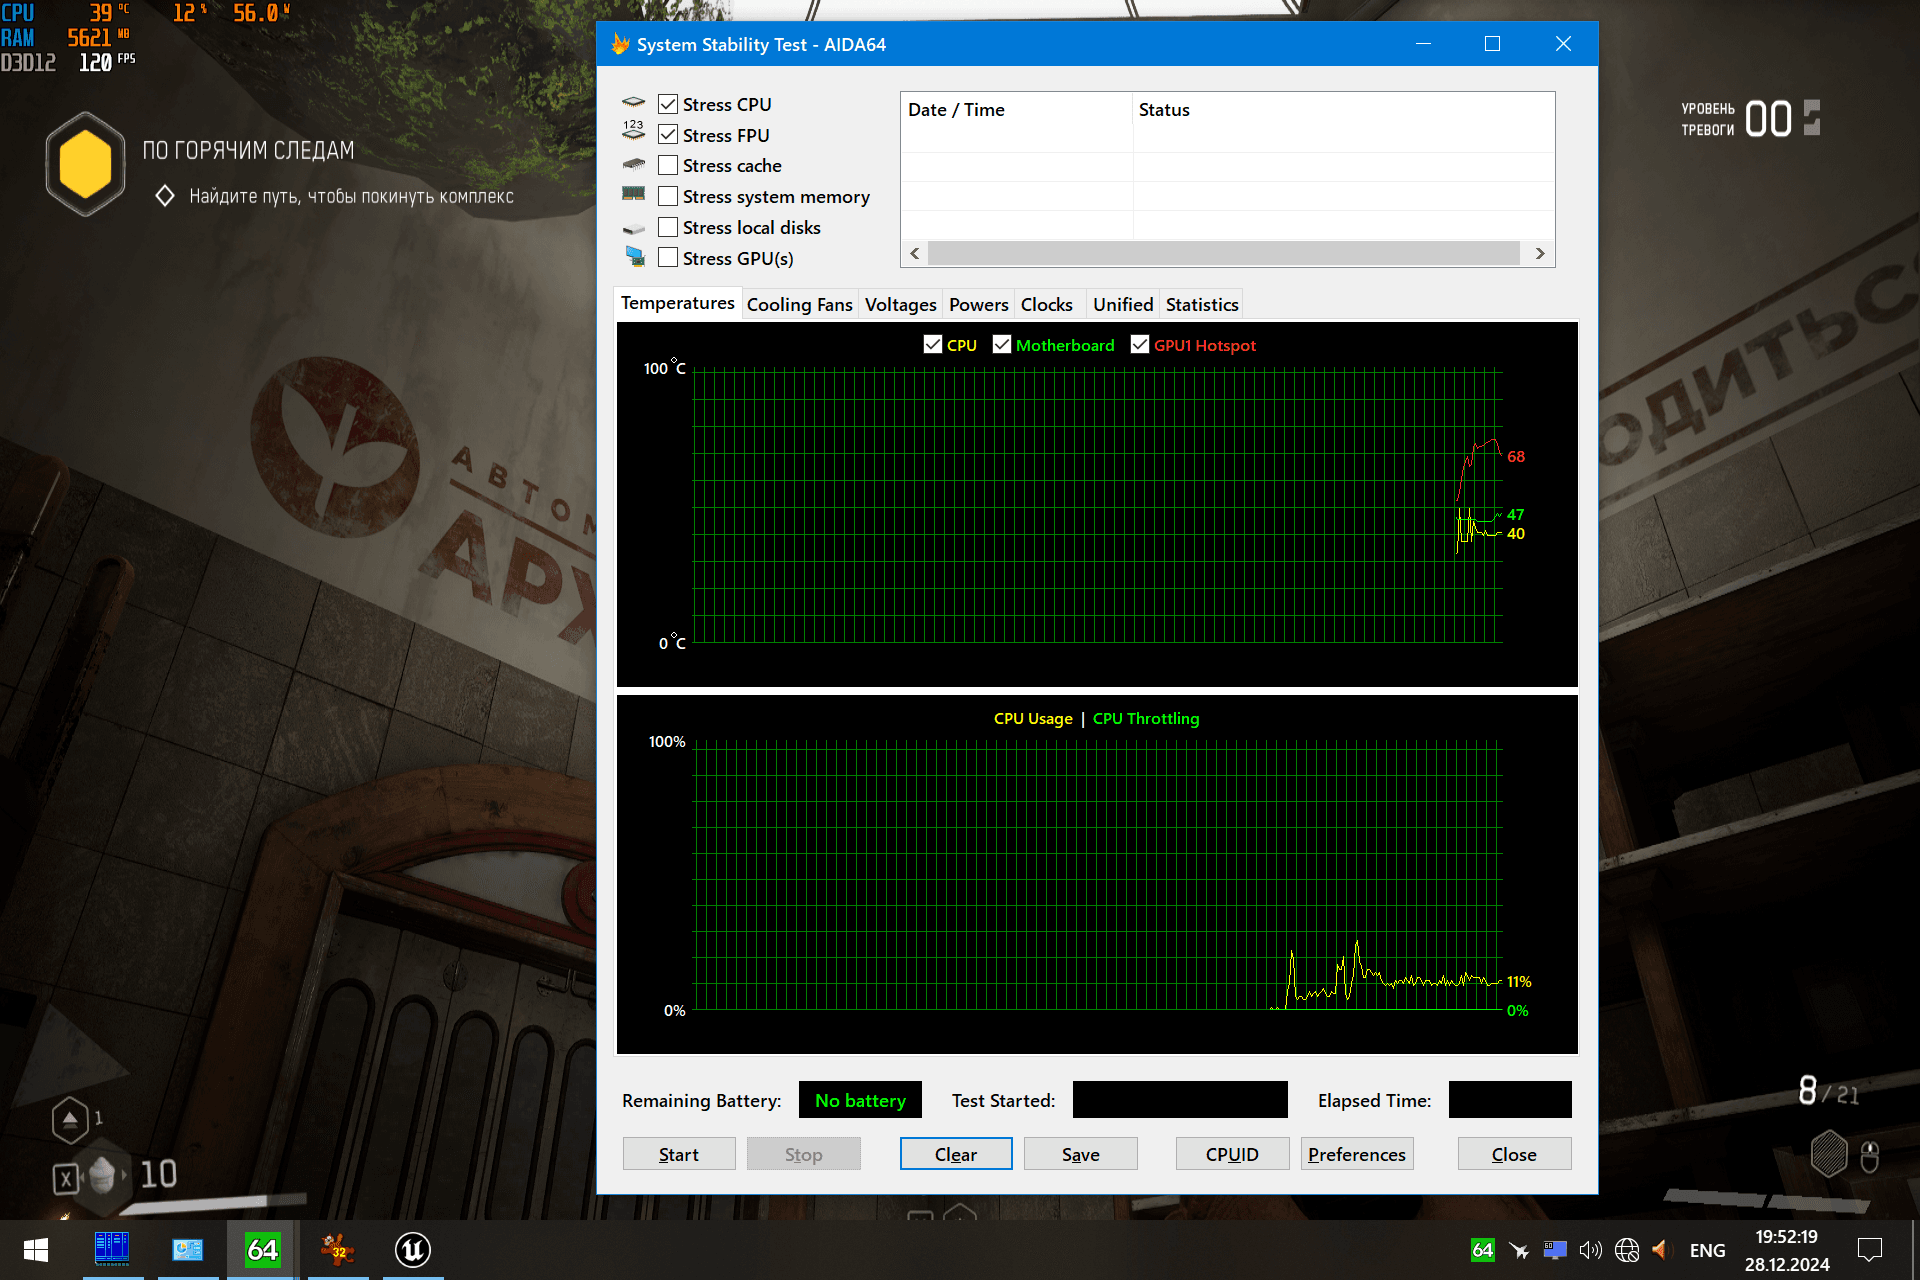Click the Save button
This screenshot has height=1280, width=1920.
(1080, 1154)
